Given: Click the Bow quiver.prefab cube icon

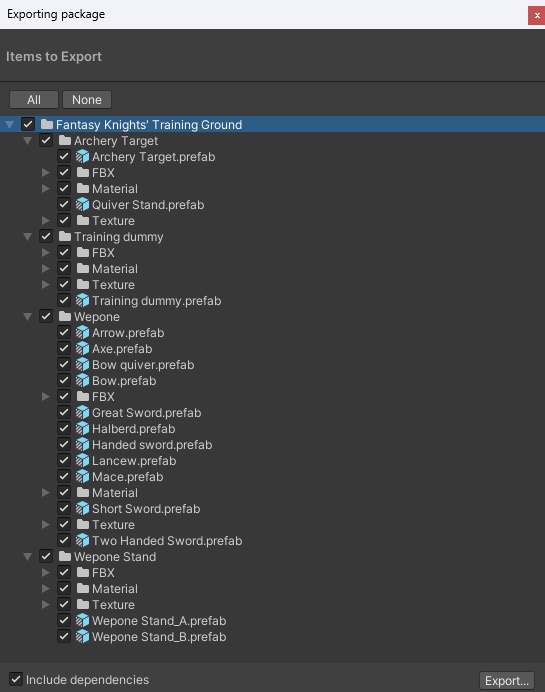Looking at the screenshot, I should click(x=82, y=365).
